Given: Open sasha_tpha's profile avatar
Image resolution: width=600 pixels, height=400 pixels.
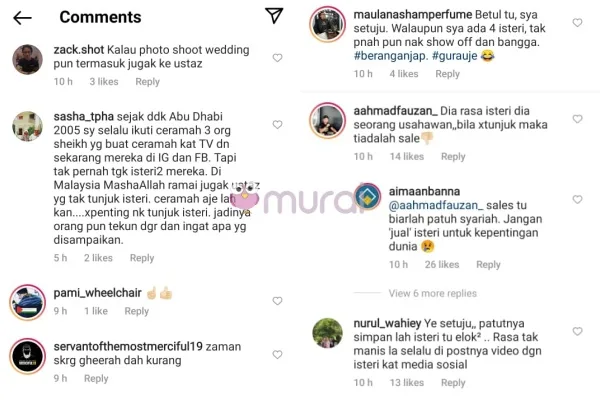Looking at the screenshot, I should [x=28, y=126].
